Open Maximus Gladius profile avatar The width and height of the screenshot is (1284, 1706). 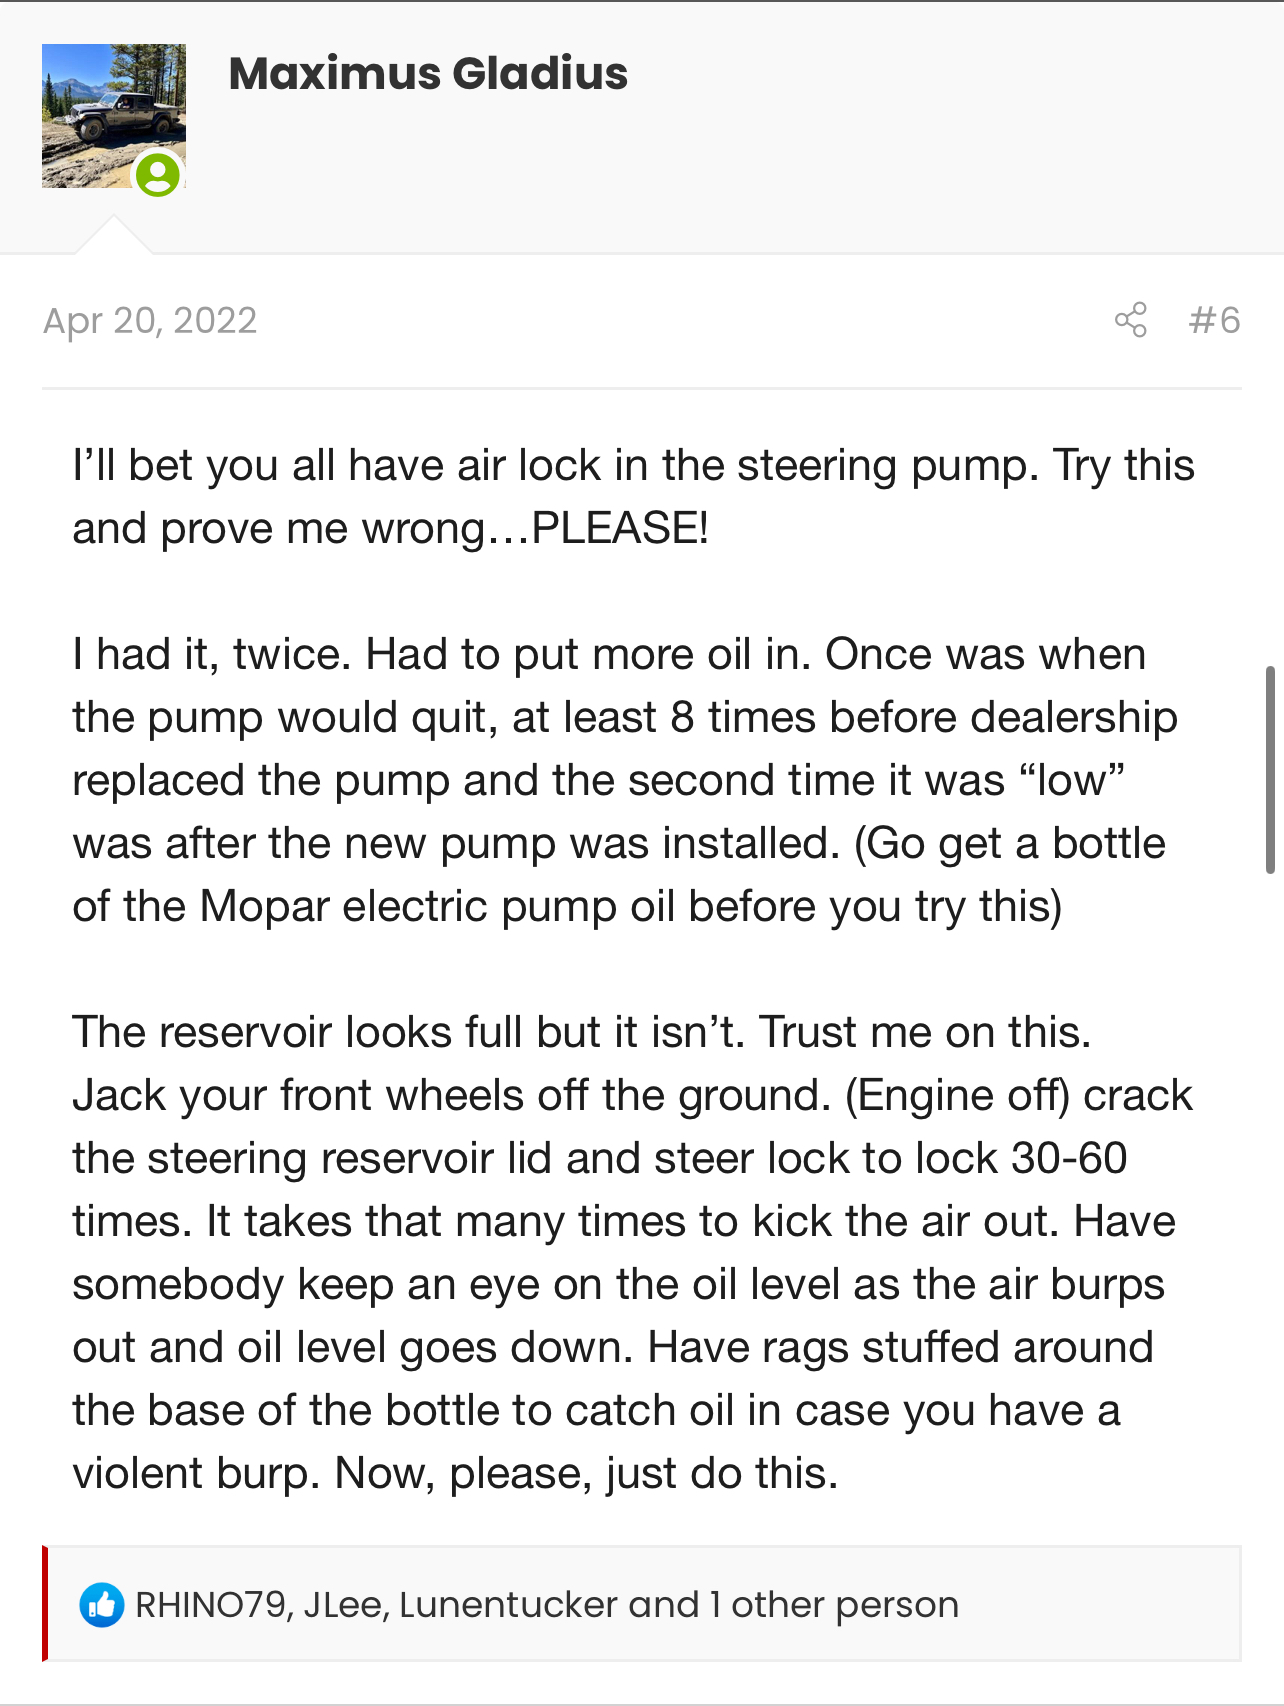tap(113, 116)
